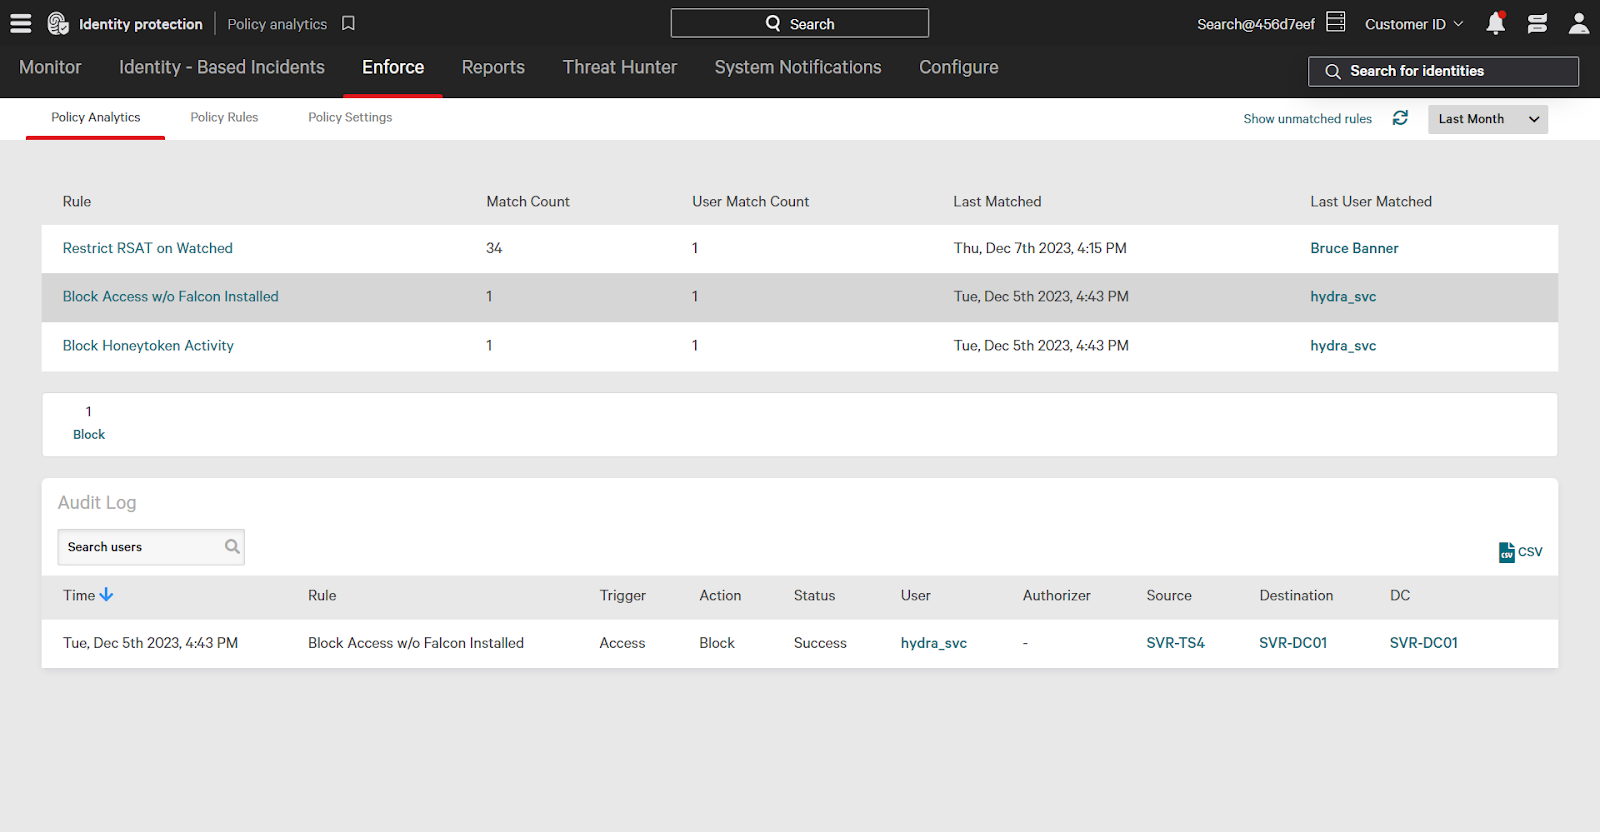Focus the Search users input
Viewport: 1600px width, 832px height.
151,547
